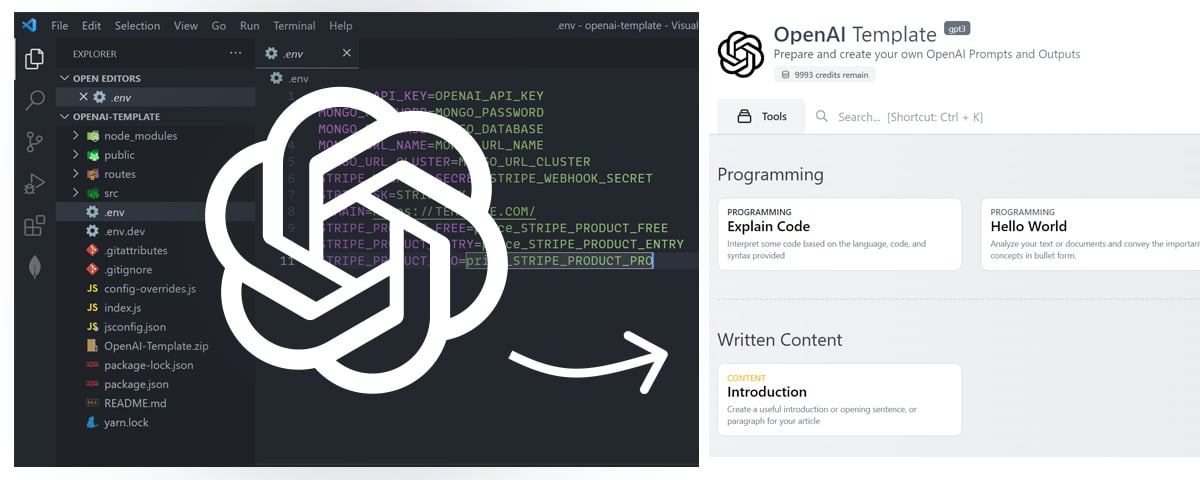
Task: Click the zip icon of OpenAI-Template.zip
Action: click(x=92, y=345)
